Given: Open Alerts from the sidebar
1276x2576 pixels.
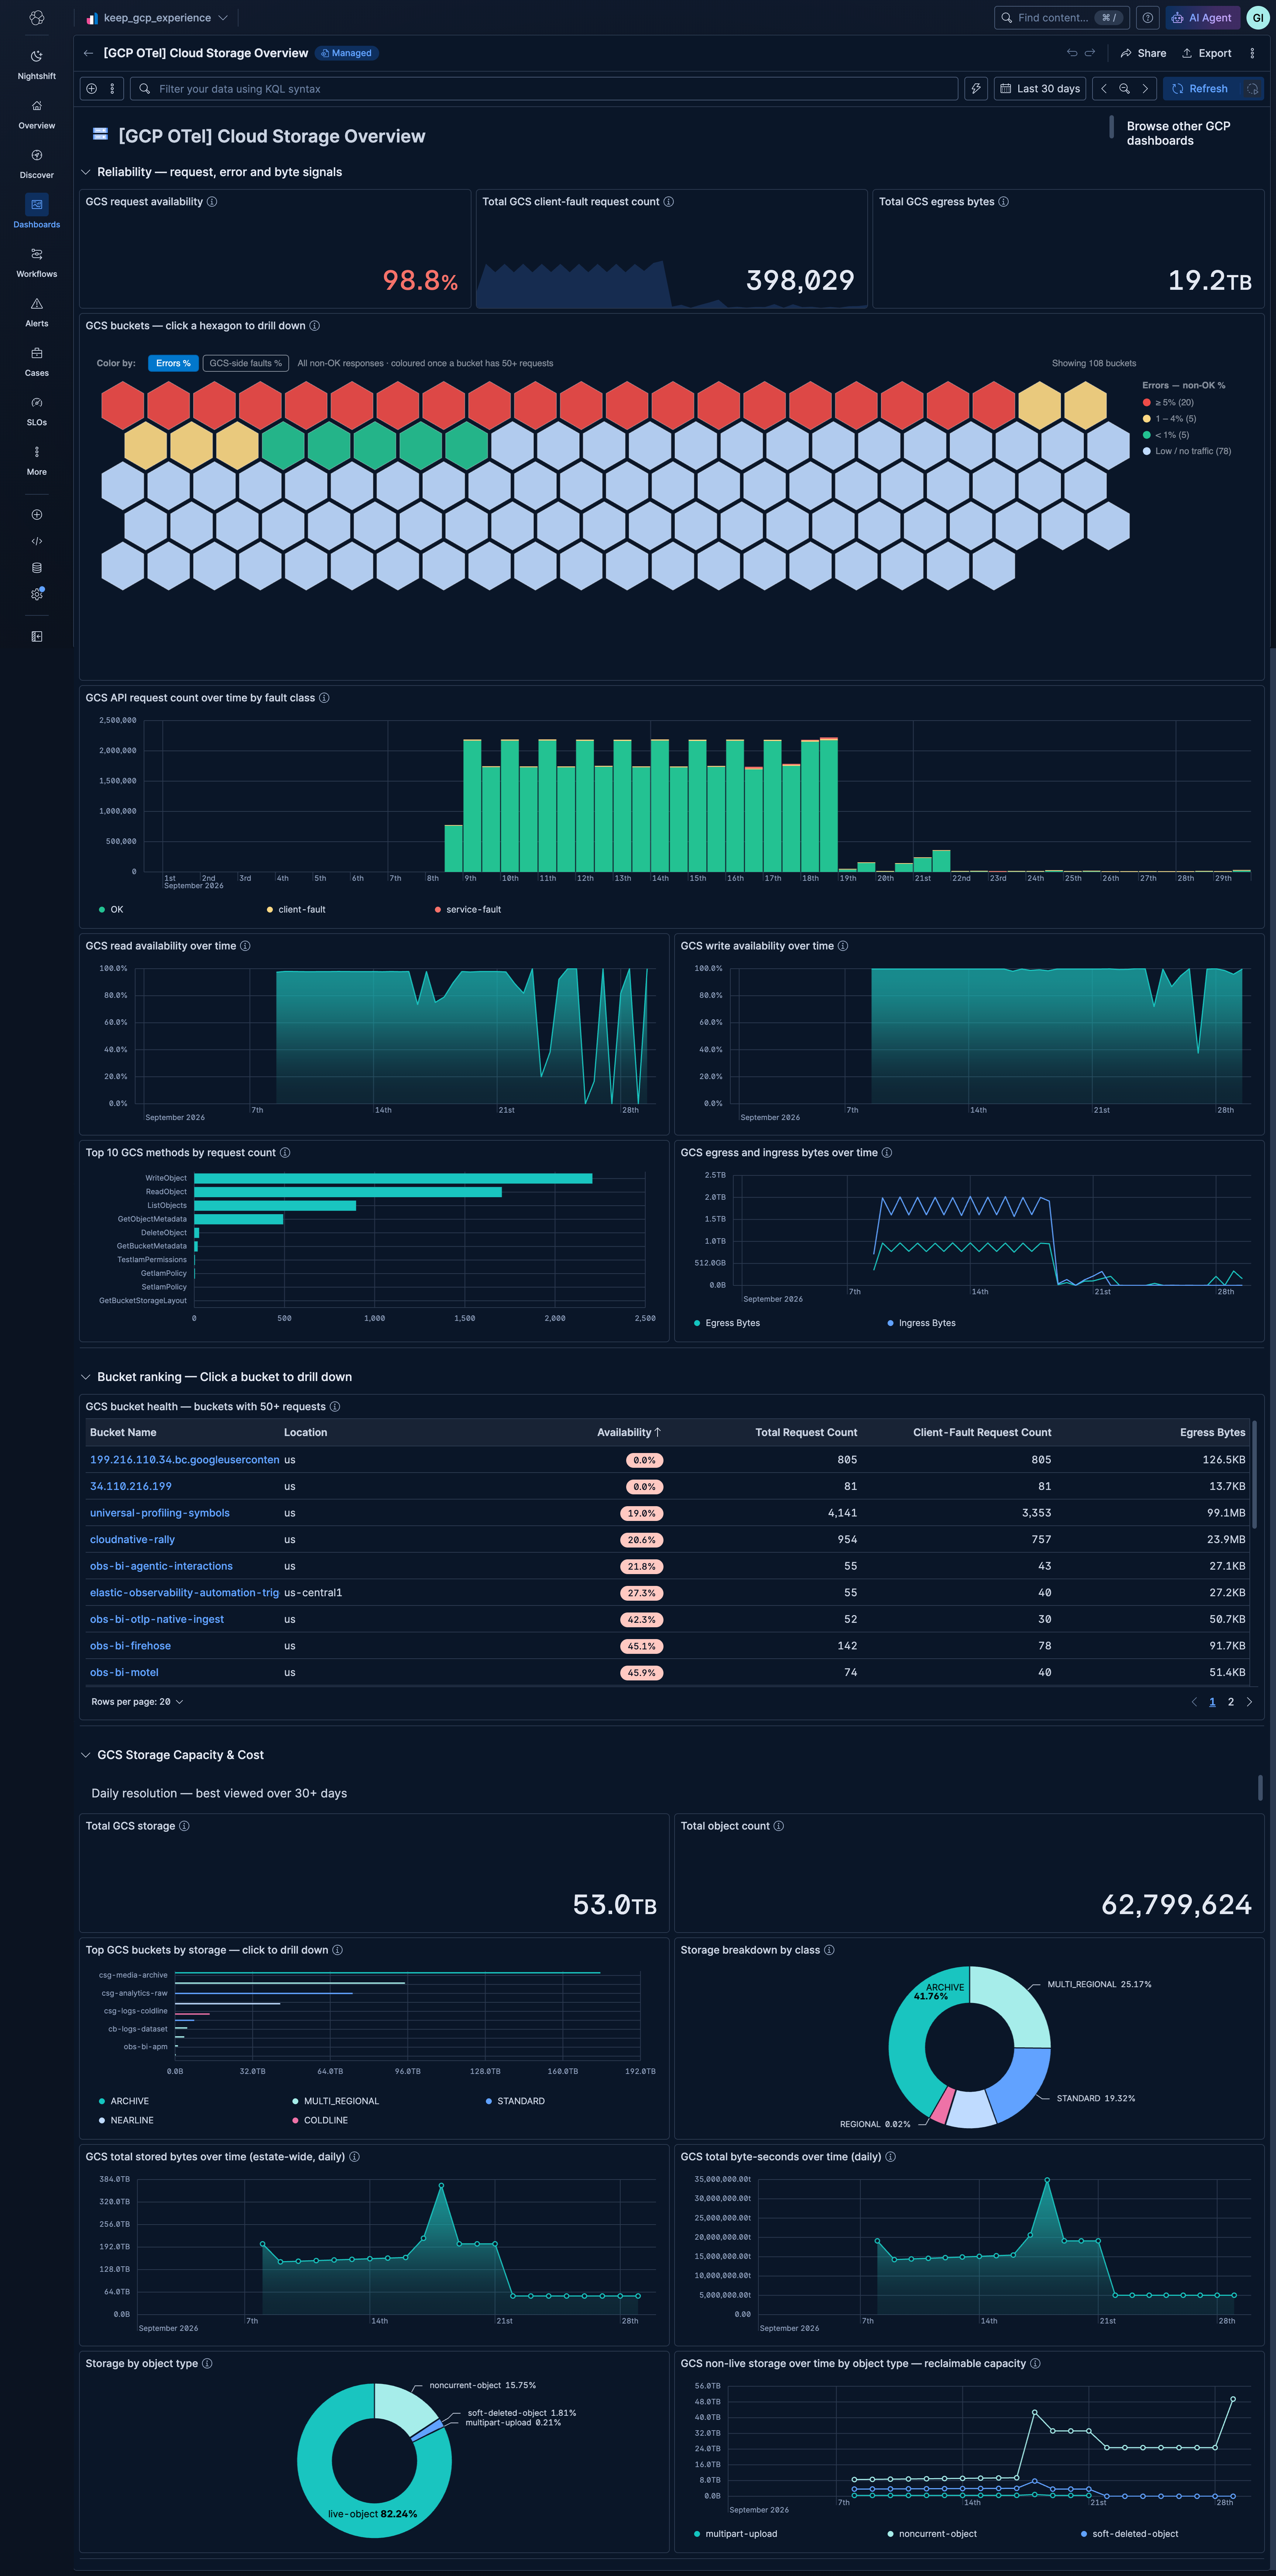Looking at the screenshot, I should (x=36, y=312).
